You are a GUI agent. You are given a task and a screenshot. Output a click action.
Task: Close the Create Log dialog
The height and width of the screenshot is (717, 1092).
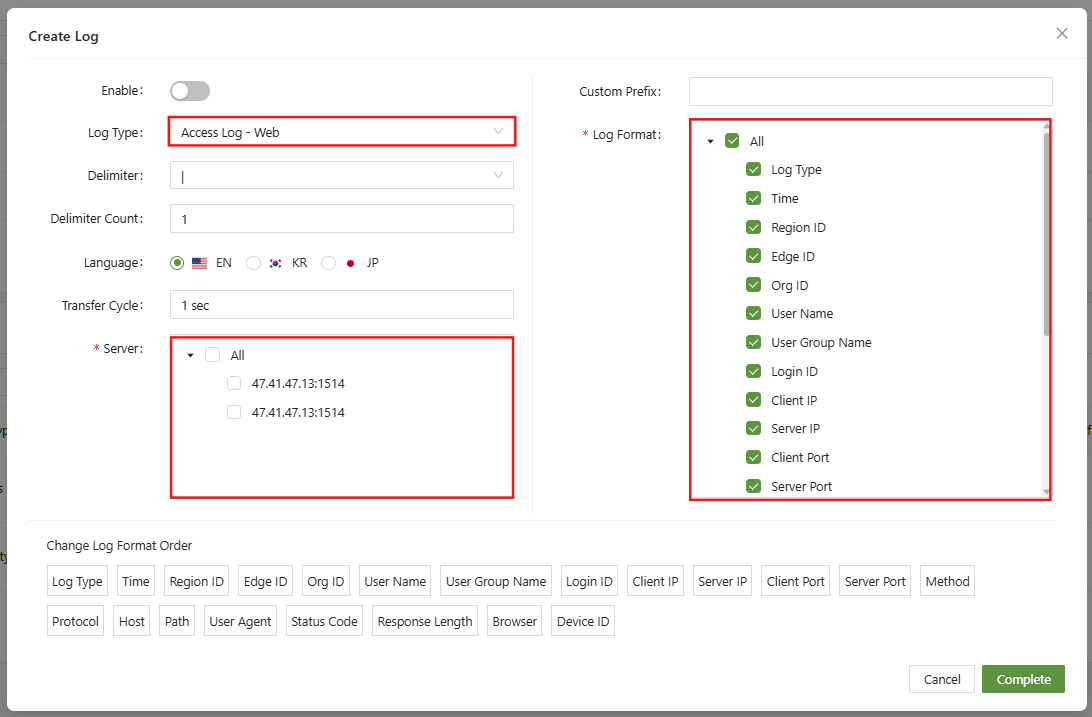(x=1062, y=34)
